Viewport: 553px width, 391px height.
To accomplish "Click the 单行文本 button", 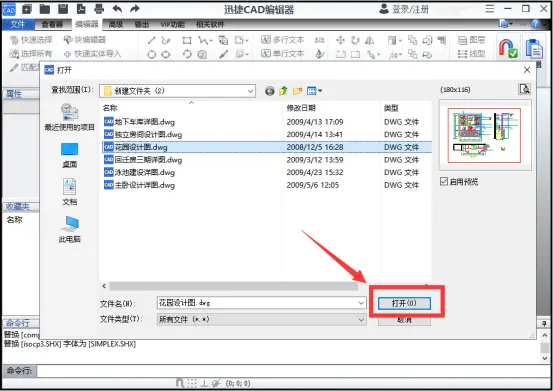I will click(x=282, y=54).
